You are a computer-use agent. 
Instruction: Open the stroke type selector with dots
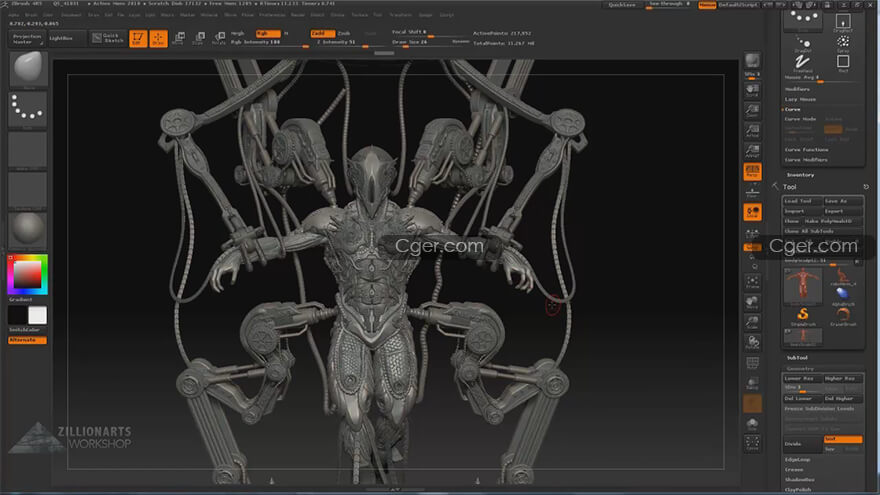pos(28,108)
